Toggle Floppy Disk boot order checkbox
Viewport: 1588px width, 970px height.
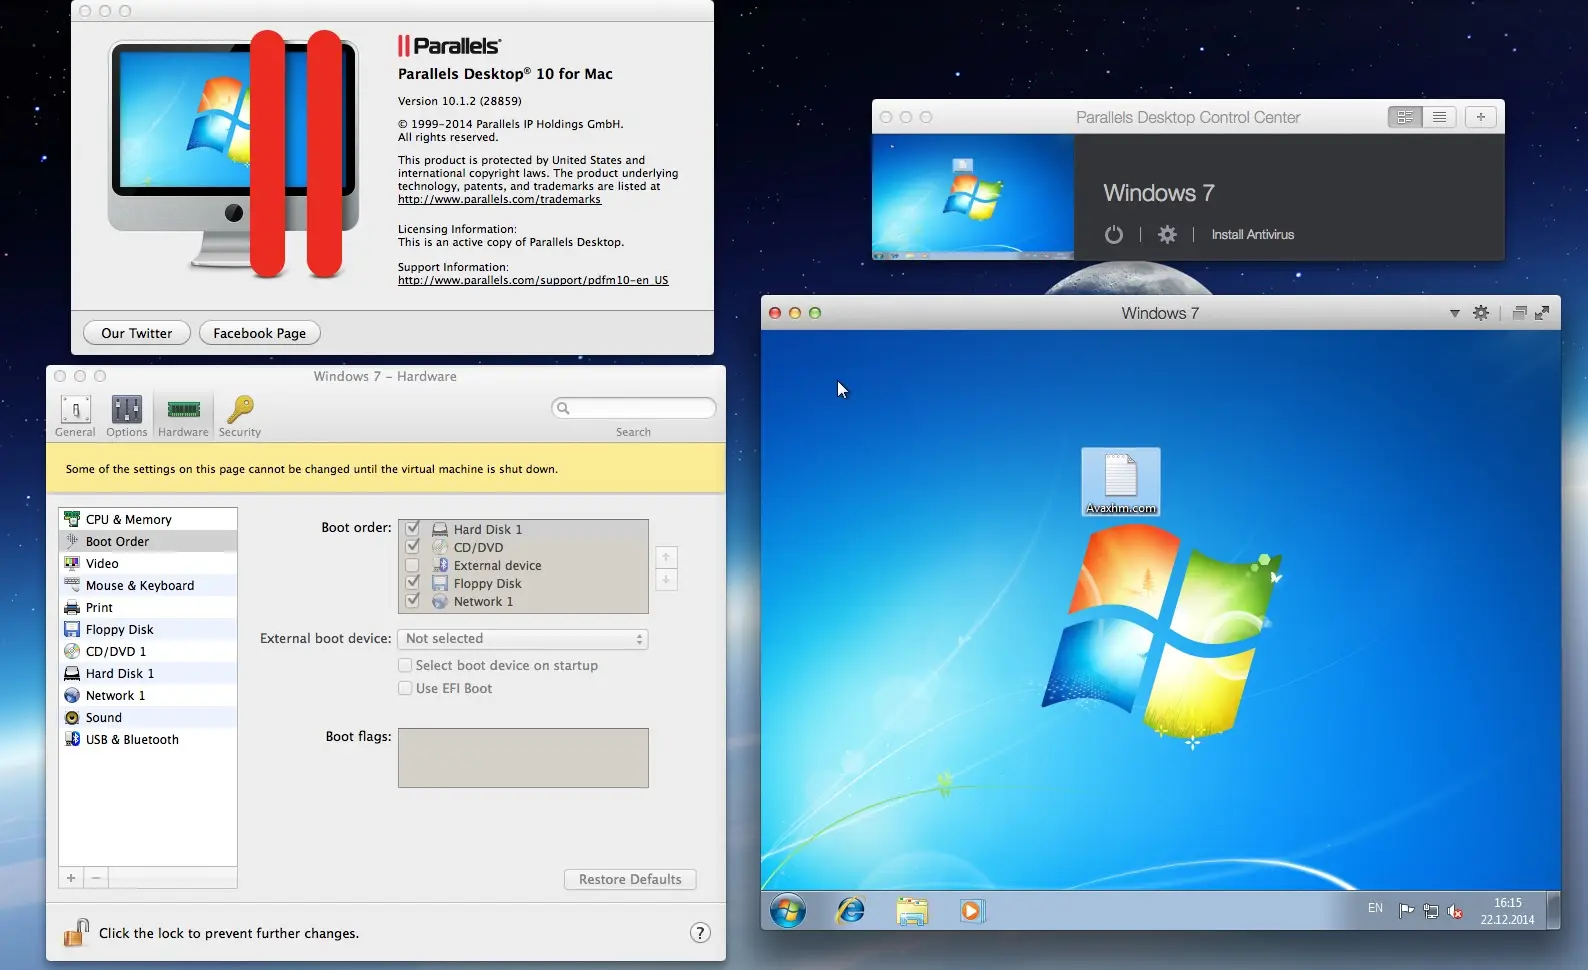pyautogui.click(x=412, y=582)
